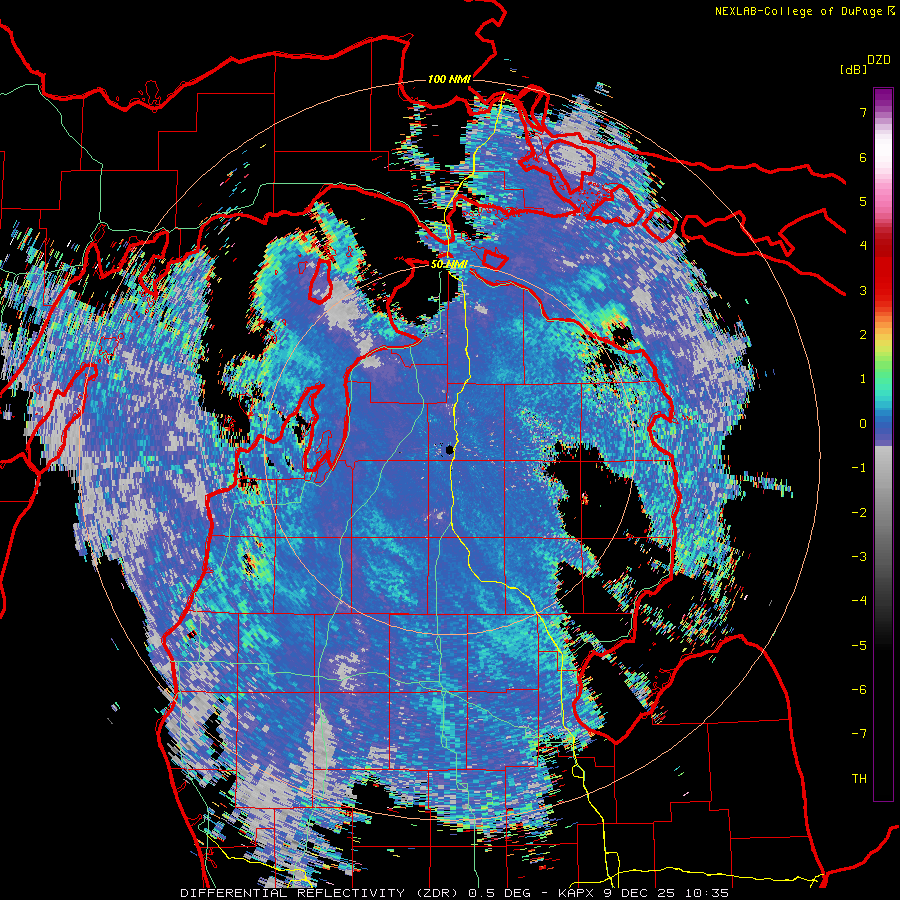Click the -2 tick label on color scale
Image resolution: width=900 pixels, height=900 pixels.
click(859, 512)
